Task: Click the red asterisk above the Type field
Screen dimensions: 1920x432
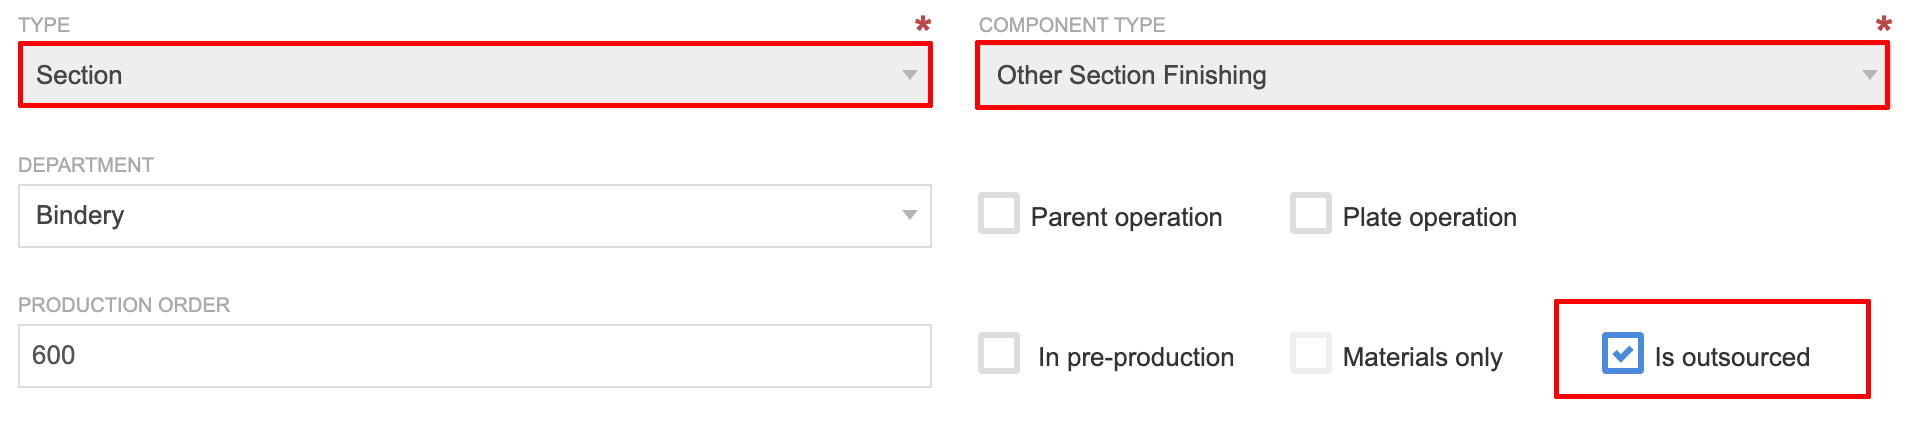Action: 923,24
